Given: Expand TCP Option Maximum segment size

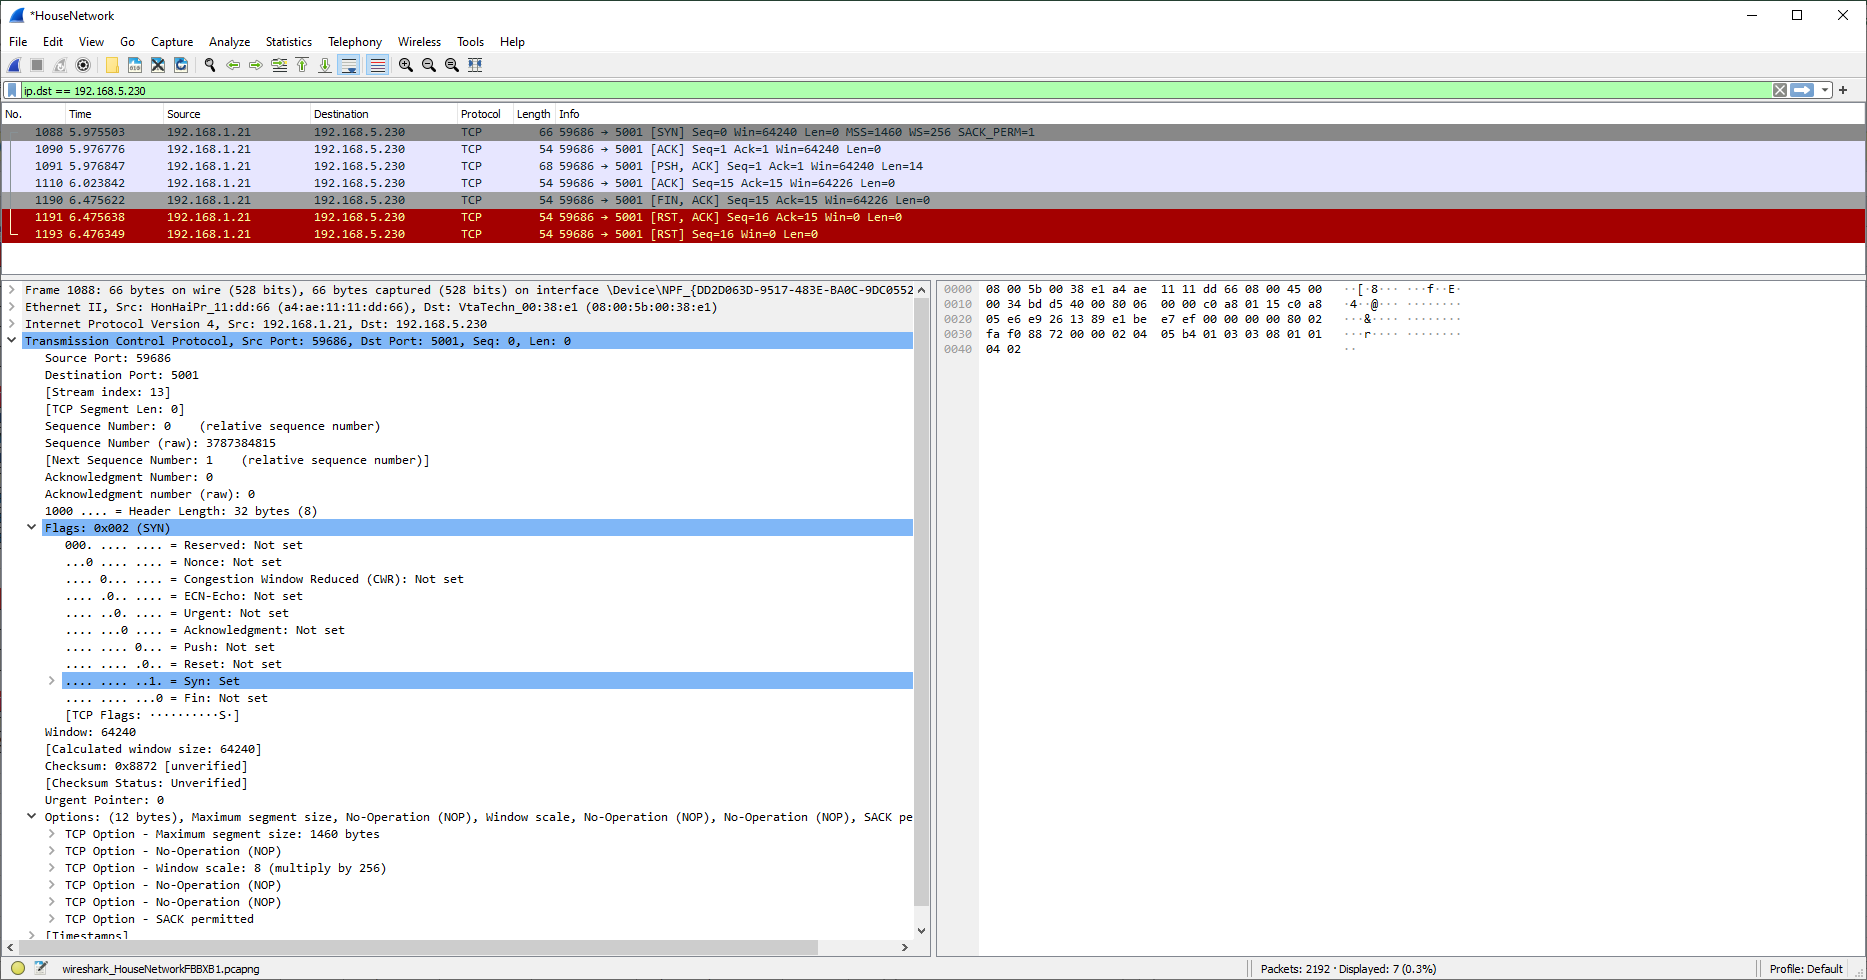Looking at the screenshot, I should tap(52, 834).
